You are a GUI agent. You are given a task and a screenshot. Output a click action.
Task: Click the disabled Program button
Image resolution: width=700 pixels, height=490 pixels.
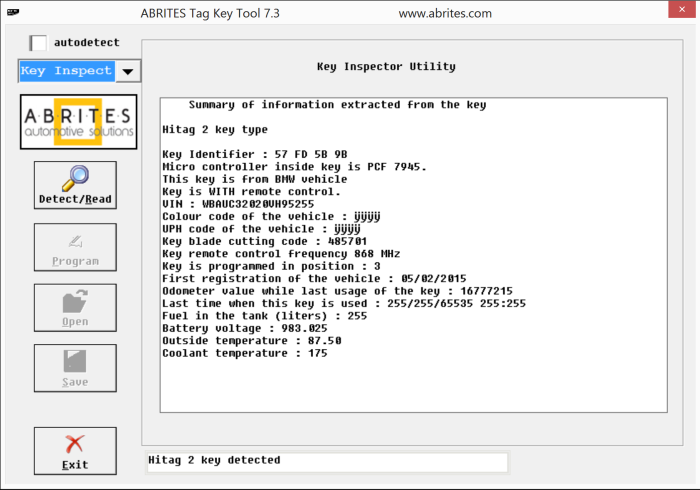click(x=75, y=247)
